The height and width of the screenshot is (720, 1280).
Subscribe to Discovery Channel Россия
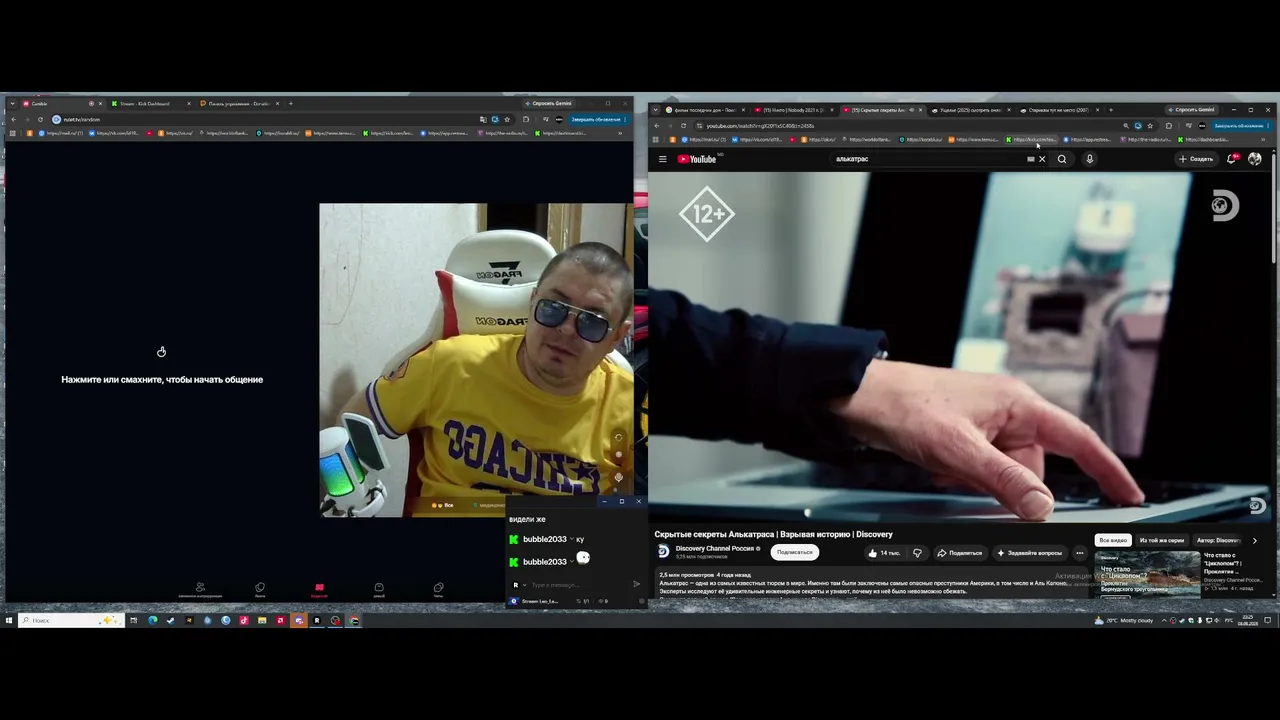(795, 552)
